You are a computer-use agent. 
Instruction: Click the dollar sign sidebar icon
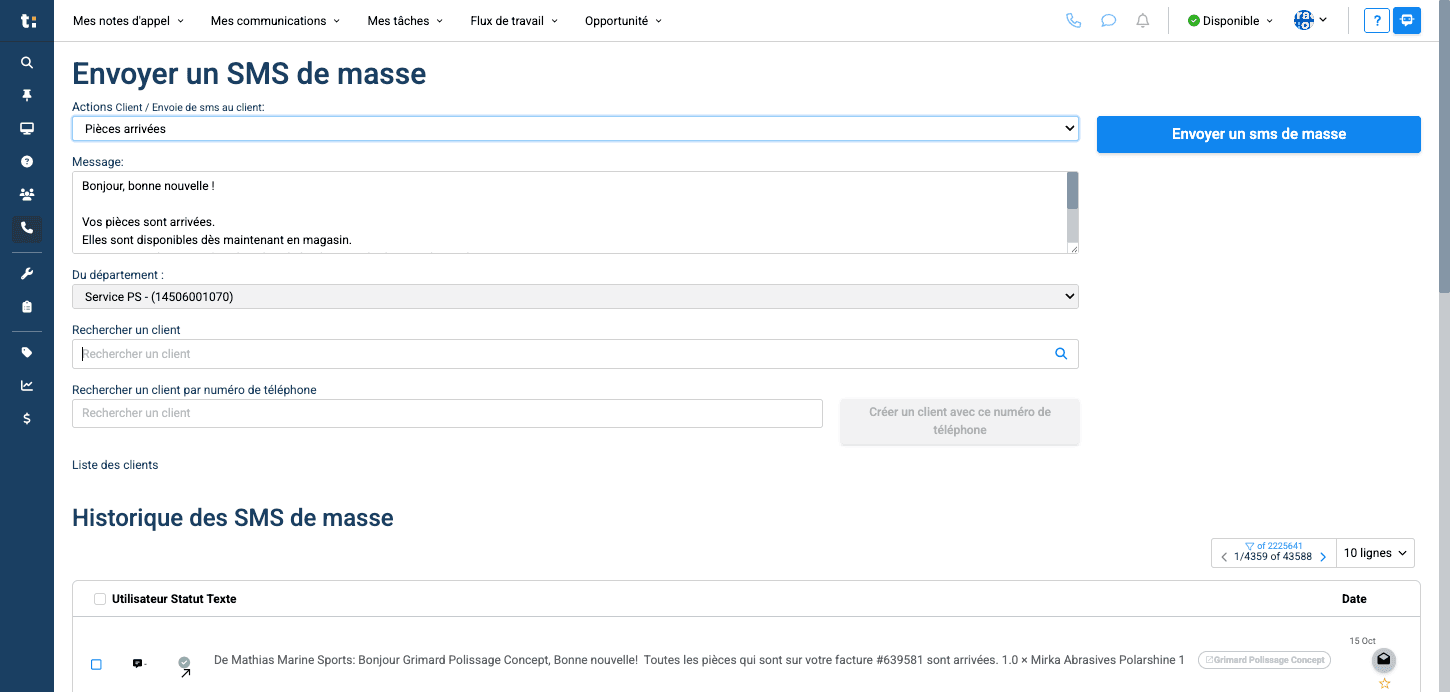[x=27, y=418]
